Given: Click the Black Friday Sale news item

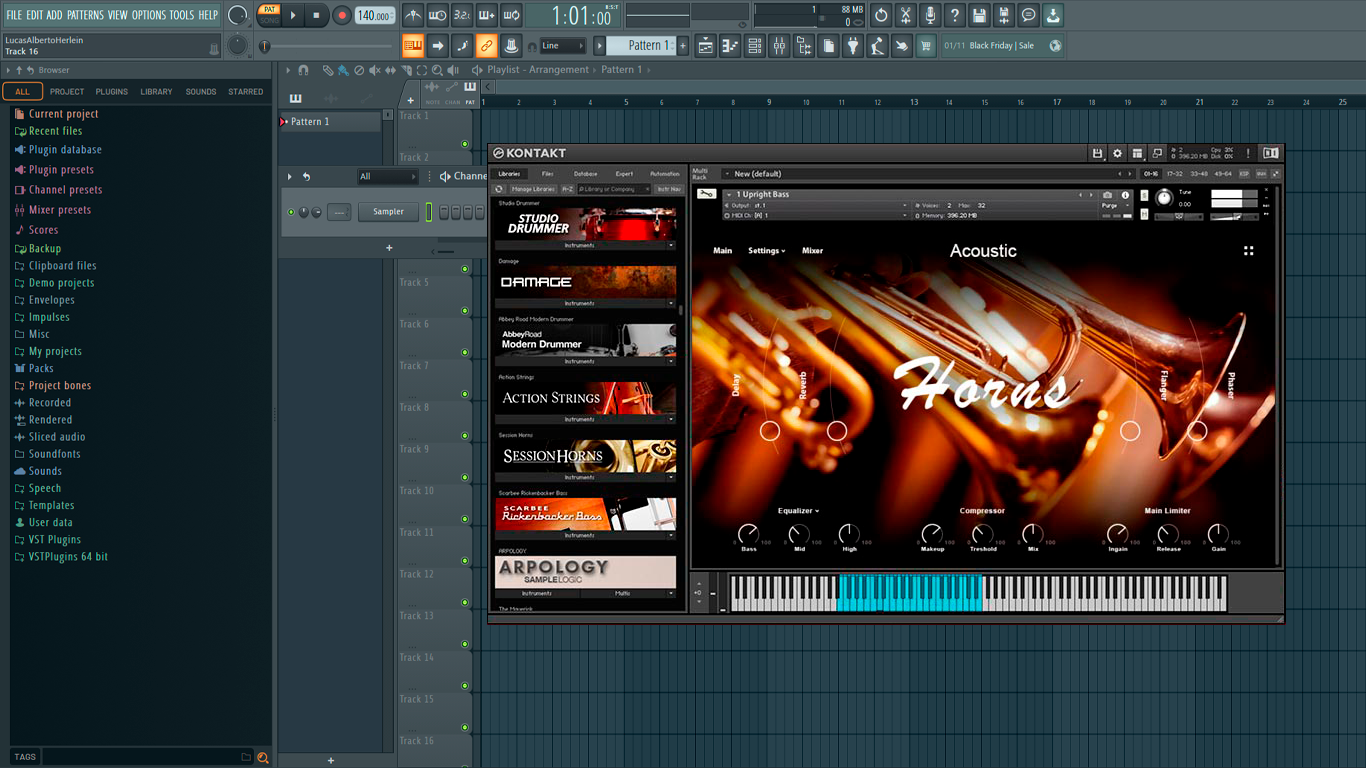Looking at the screenshot, I should tap(1002, 45).
